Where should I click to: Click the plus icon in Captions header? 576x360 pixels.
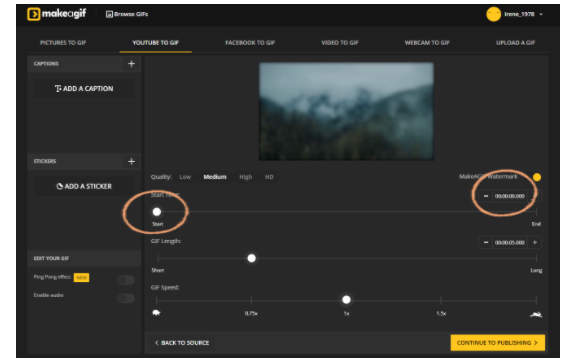[131, 64]
